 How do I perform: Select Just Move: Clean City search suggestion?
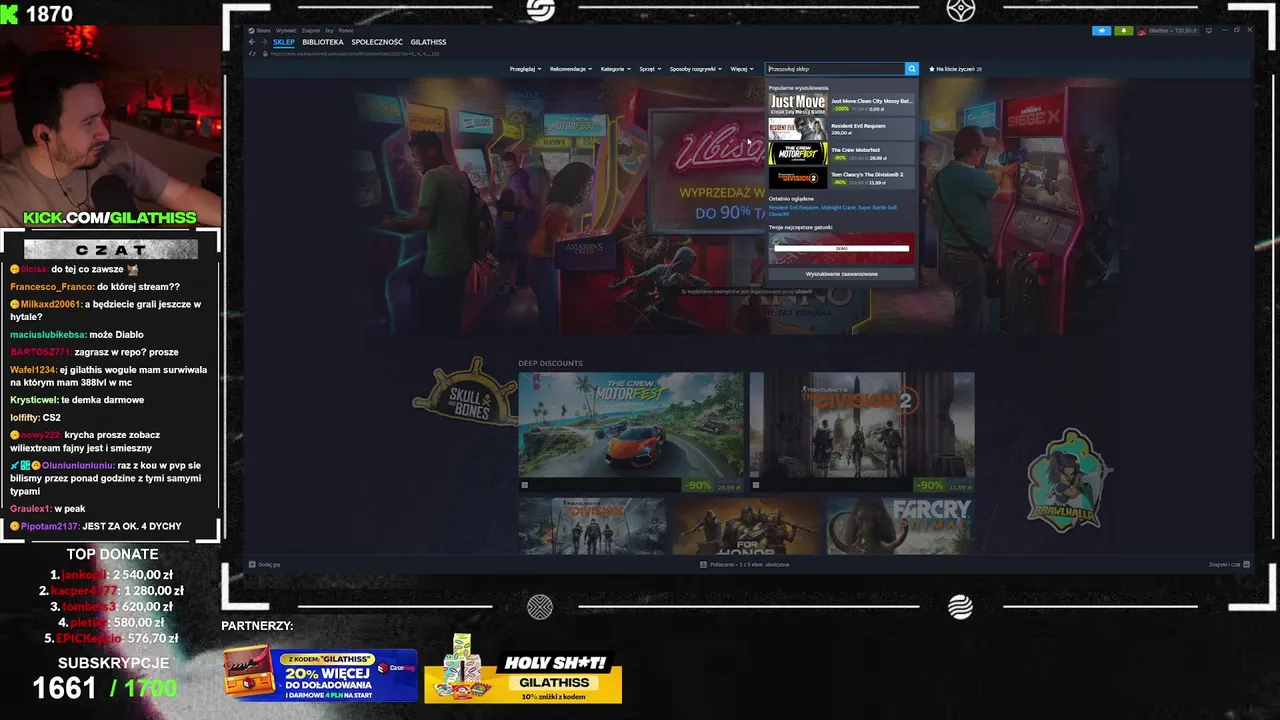[842, 104]
